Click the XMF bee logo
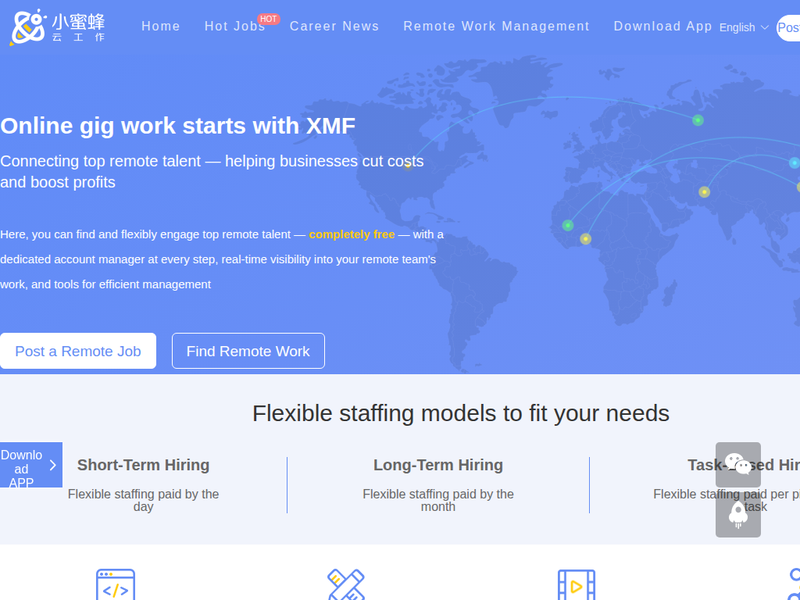 pos(57,27)
